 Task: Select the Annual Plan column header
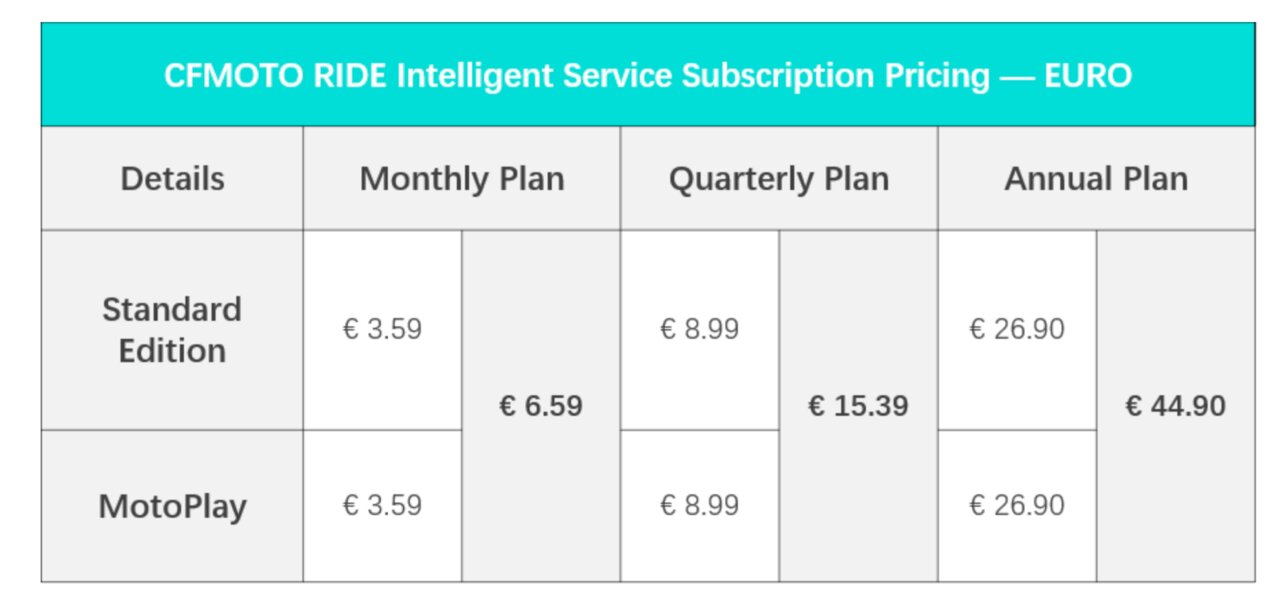(x=1096, y=179)
